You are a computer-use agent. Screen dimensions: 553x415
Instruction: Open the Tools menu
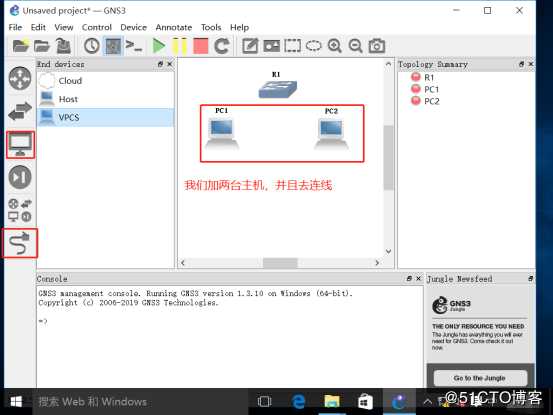pos(211,28)
